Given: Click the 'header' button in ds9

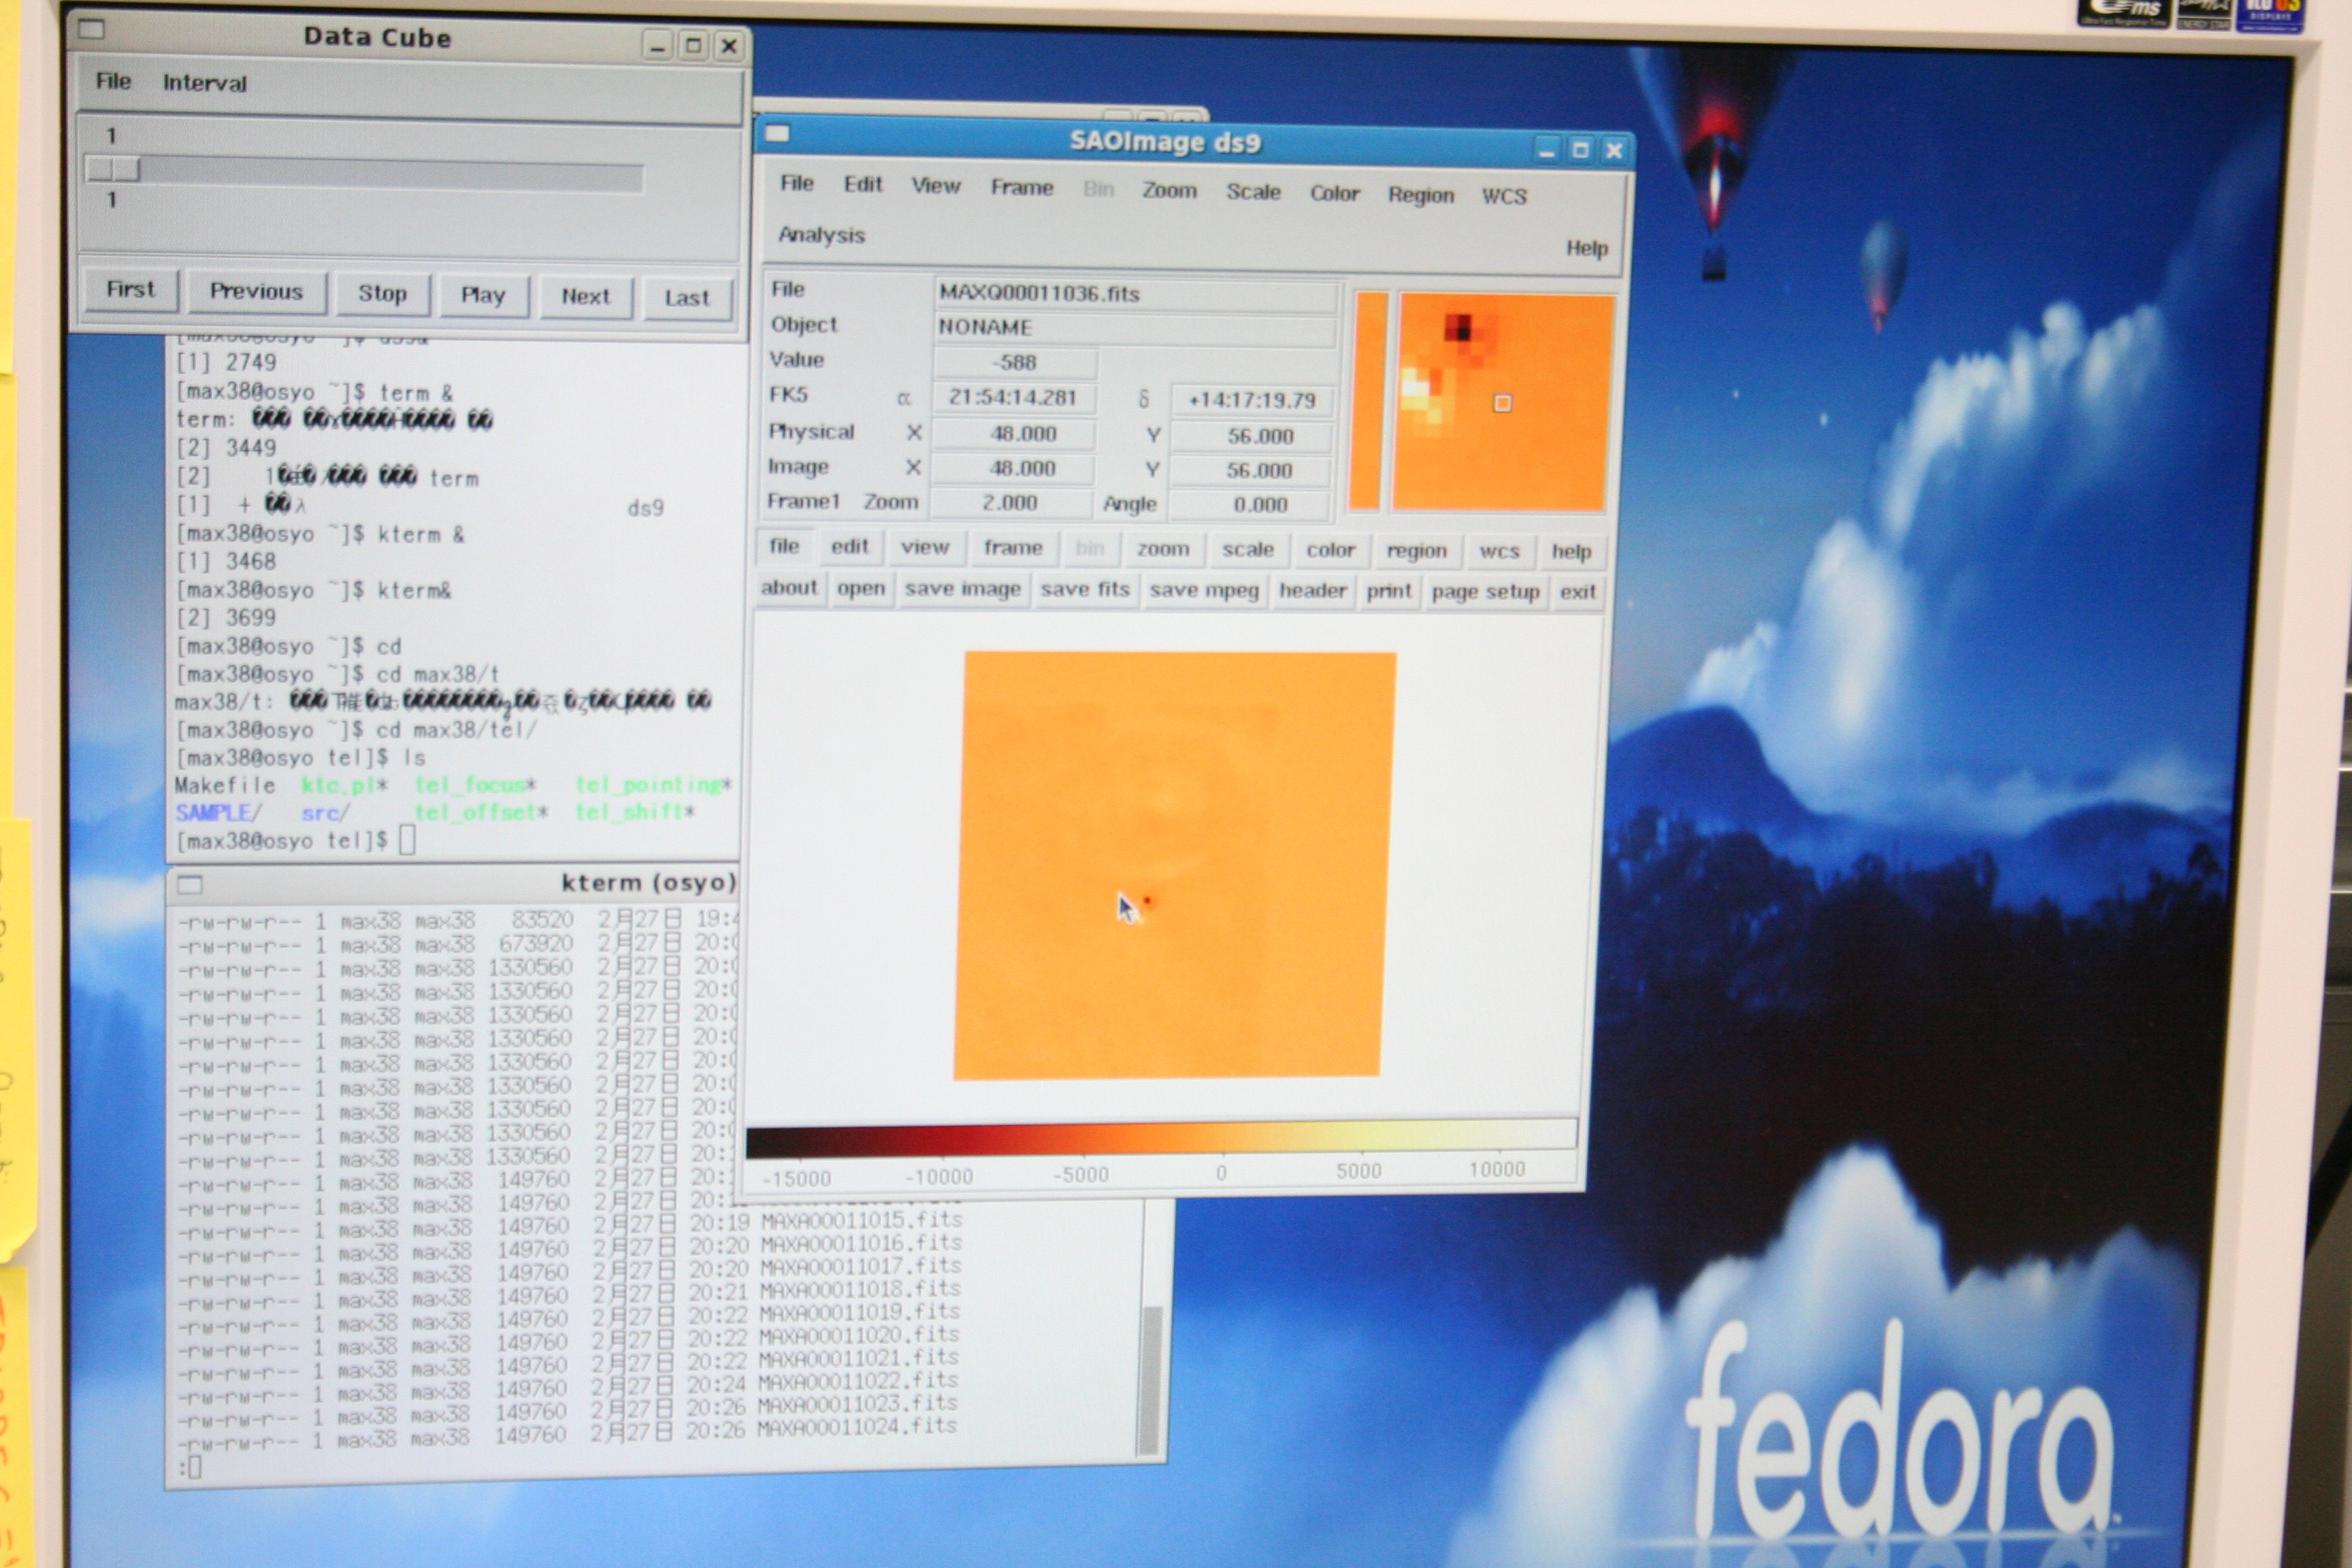Looking at the screenshot, I should pos(1313,591).
